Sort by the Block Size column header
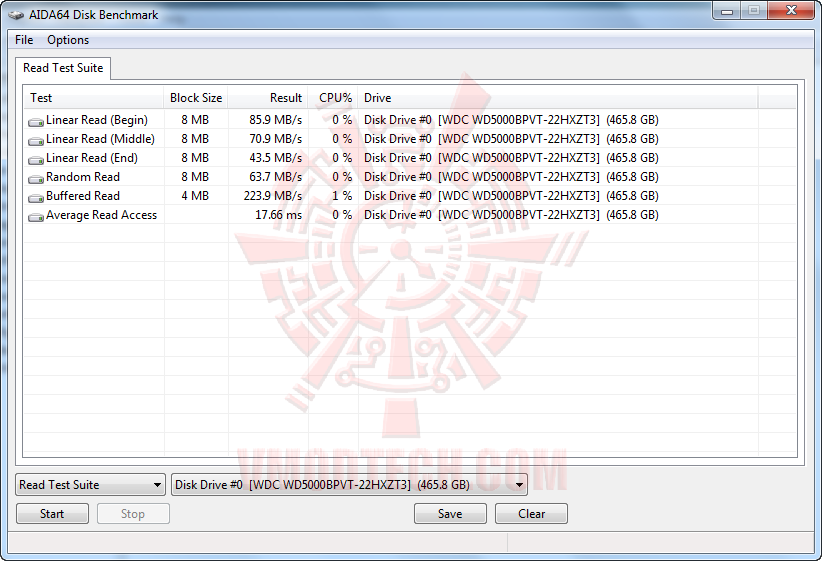The width and height of the screenshot is (822, 561). [x=196, y=98]
